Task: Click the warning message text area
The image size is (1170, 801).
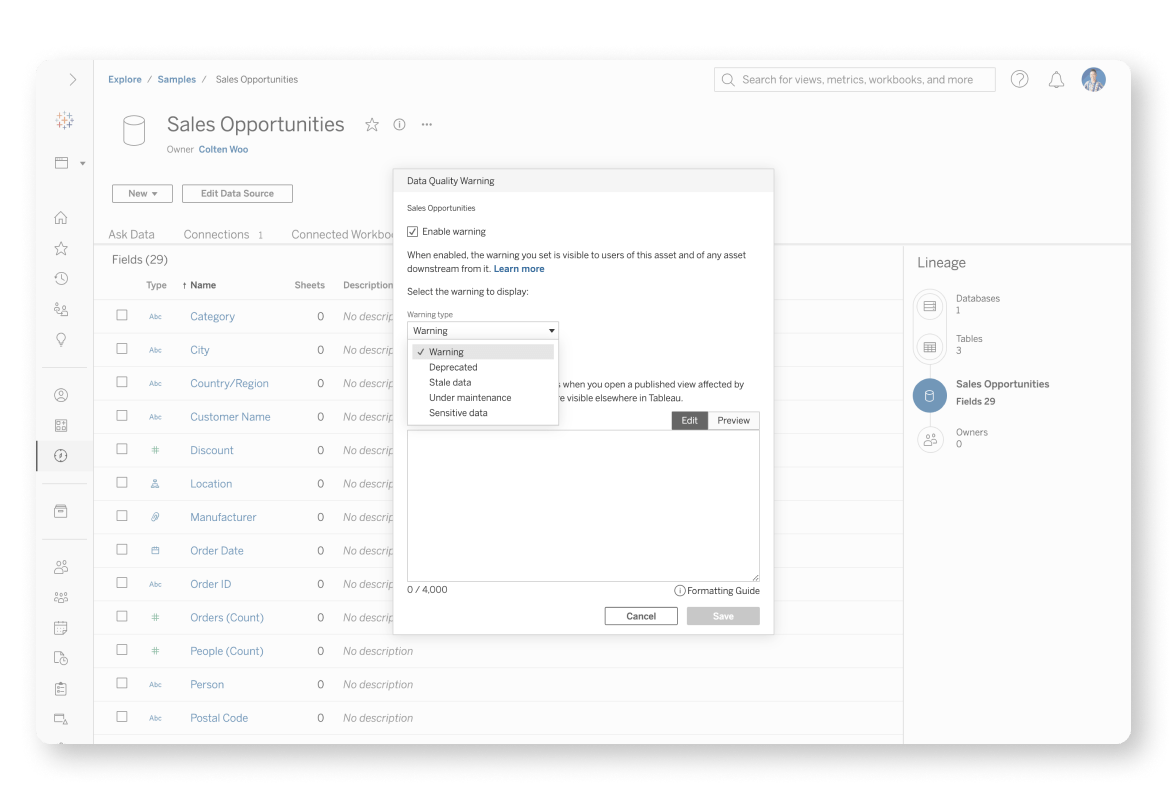Action: coord(583,505)
